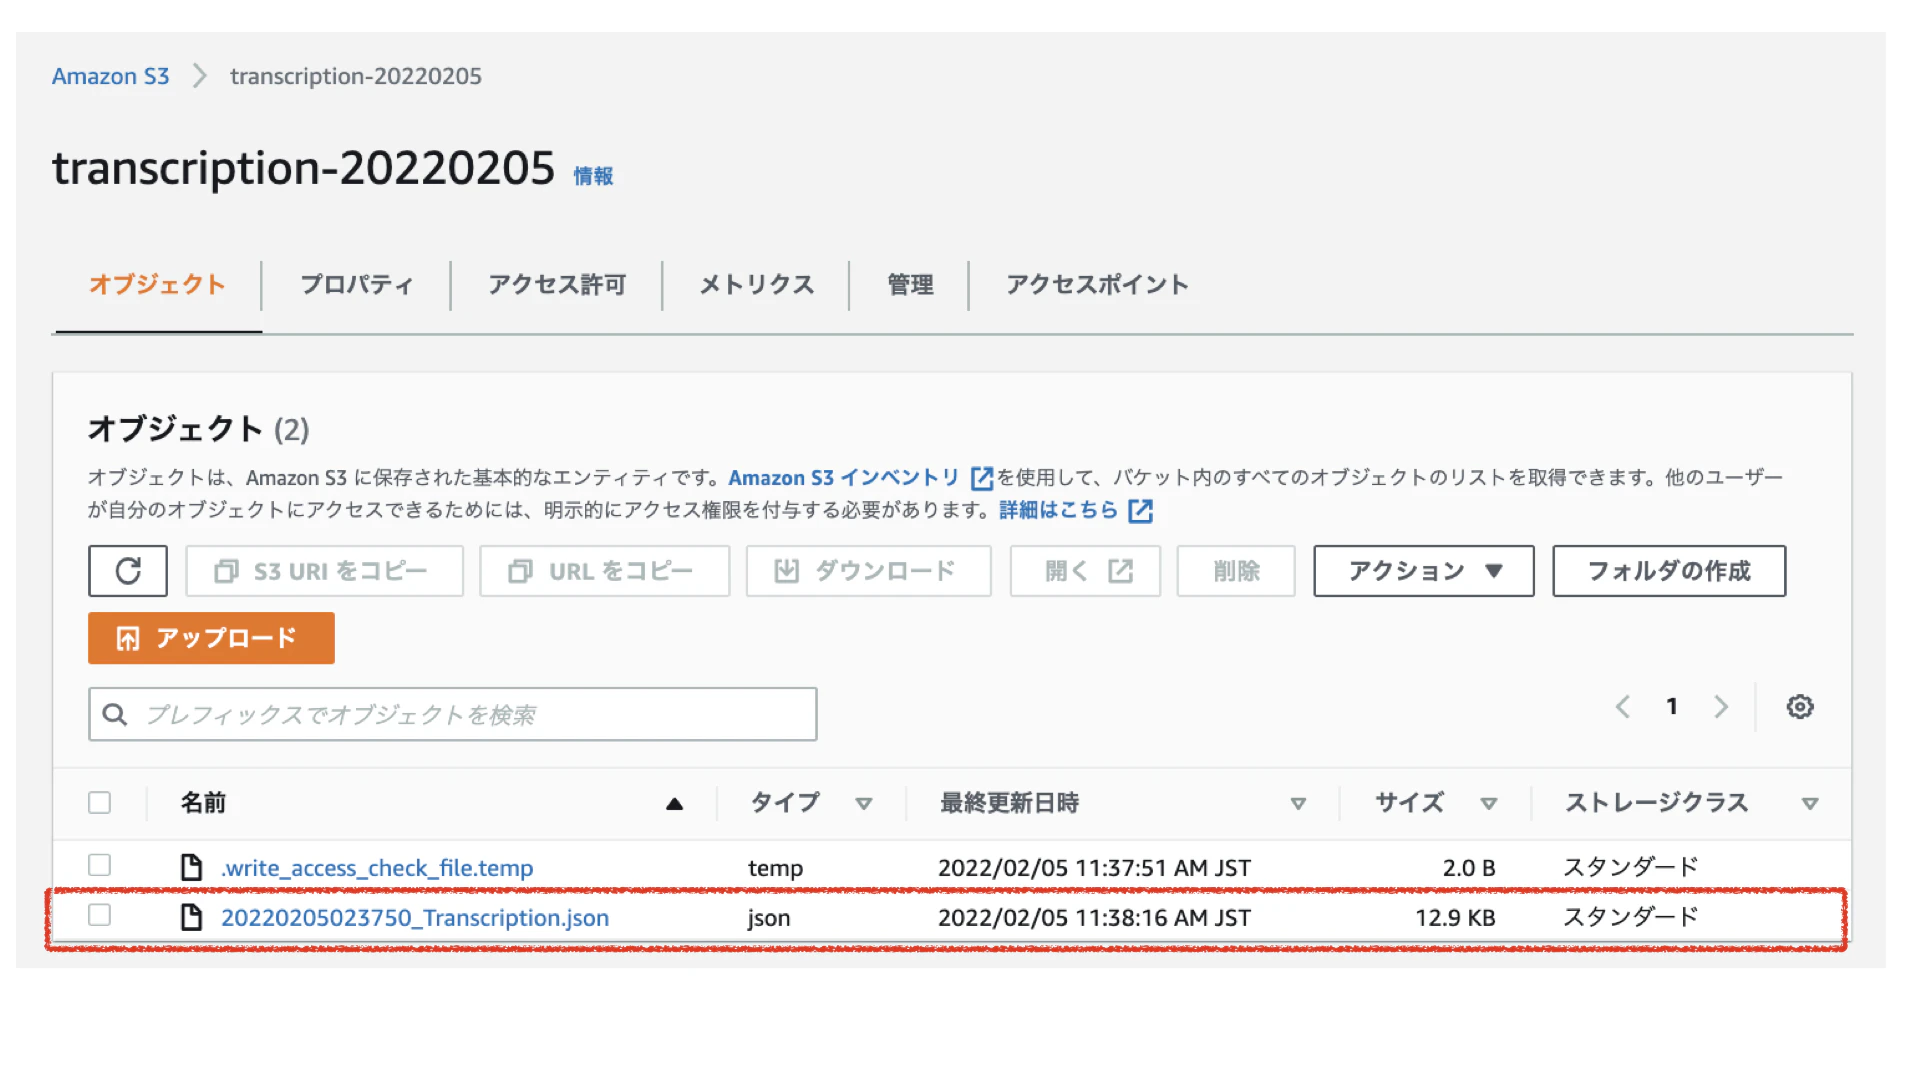Click file icon of Transcription.json row
Screen dimensions: 1920x1080
pyautogui.click(x=191, y=917)
